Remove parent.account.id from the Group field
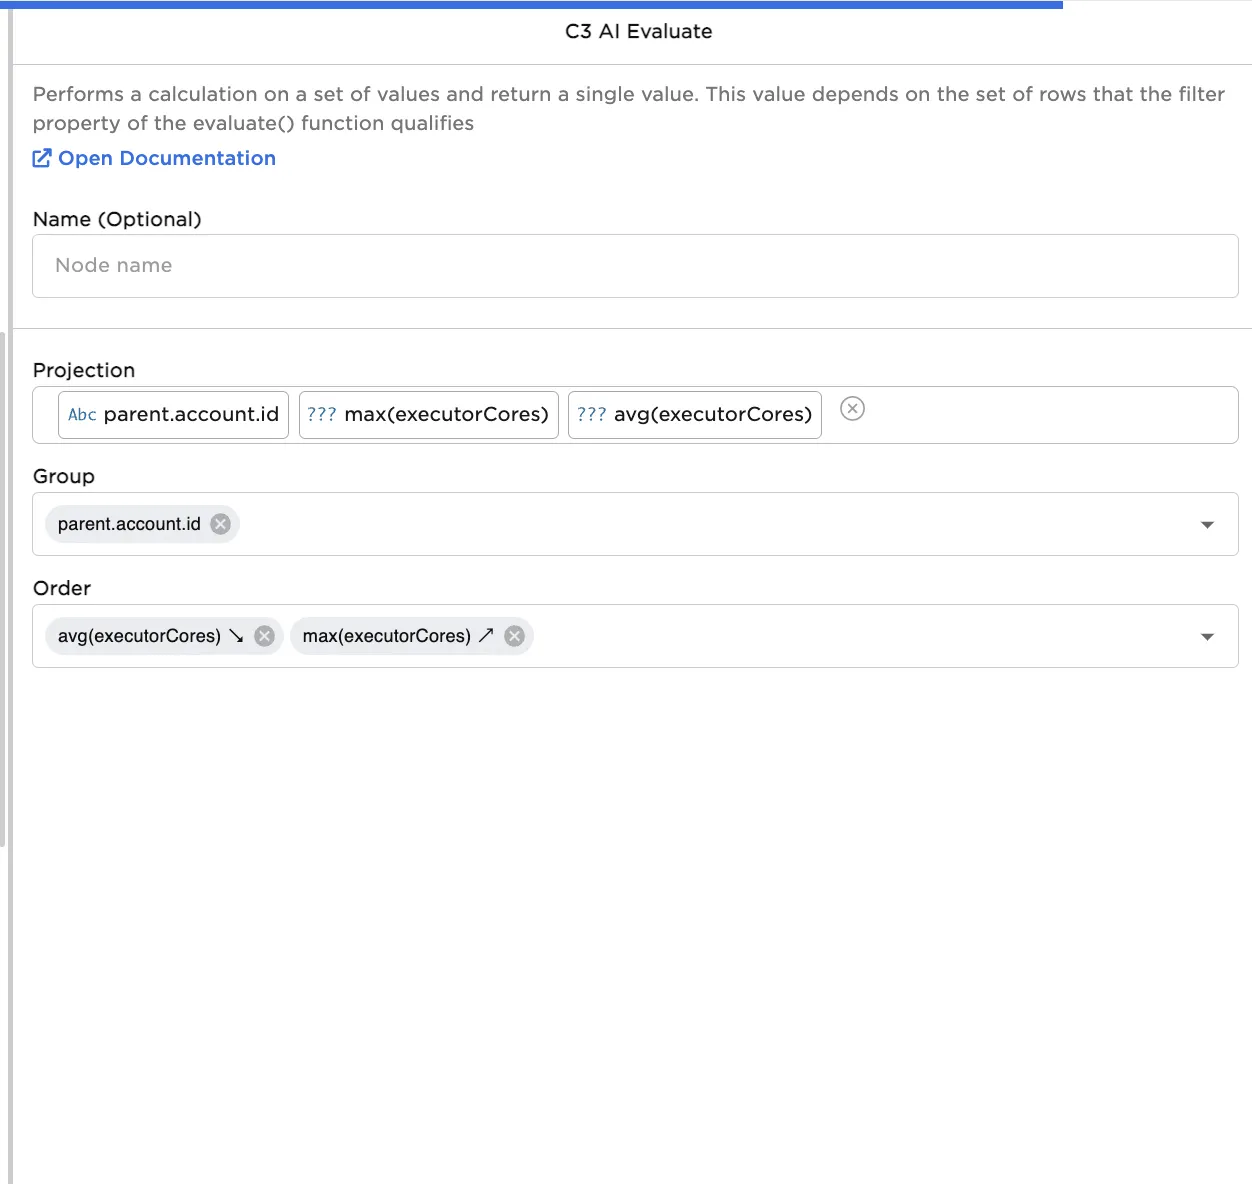Screen dimensions: 1252x1184 click(220, 523)
